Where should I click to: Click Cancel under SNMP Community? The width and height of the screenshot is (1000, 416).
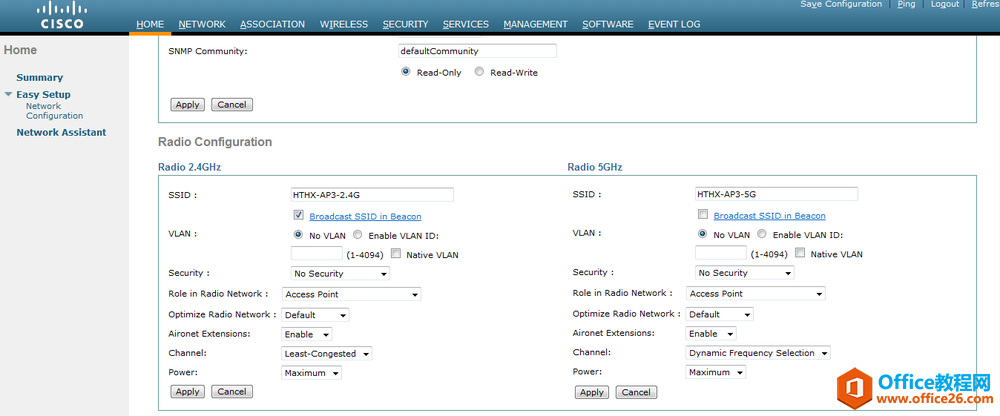(232, 105)
